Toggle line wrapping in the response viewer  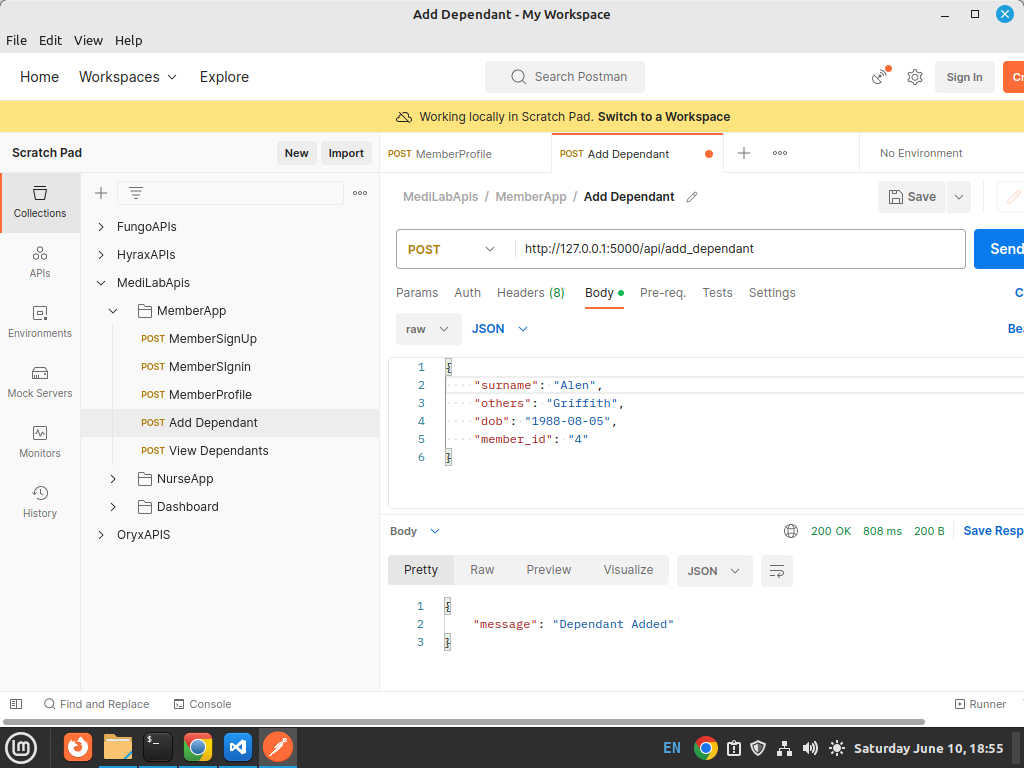(777, 570)
